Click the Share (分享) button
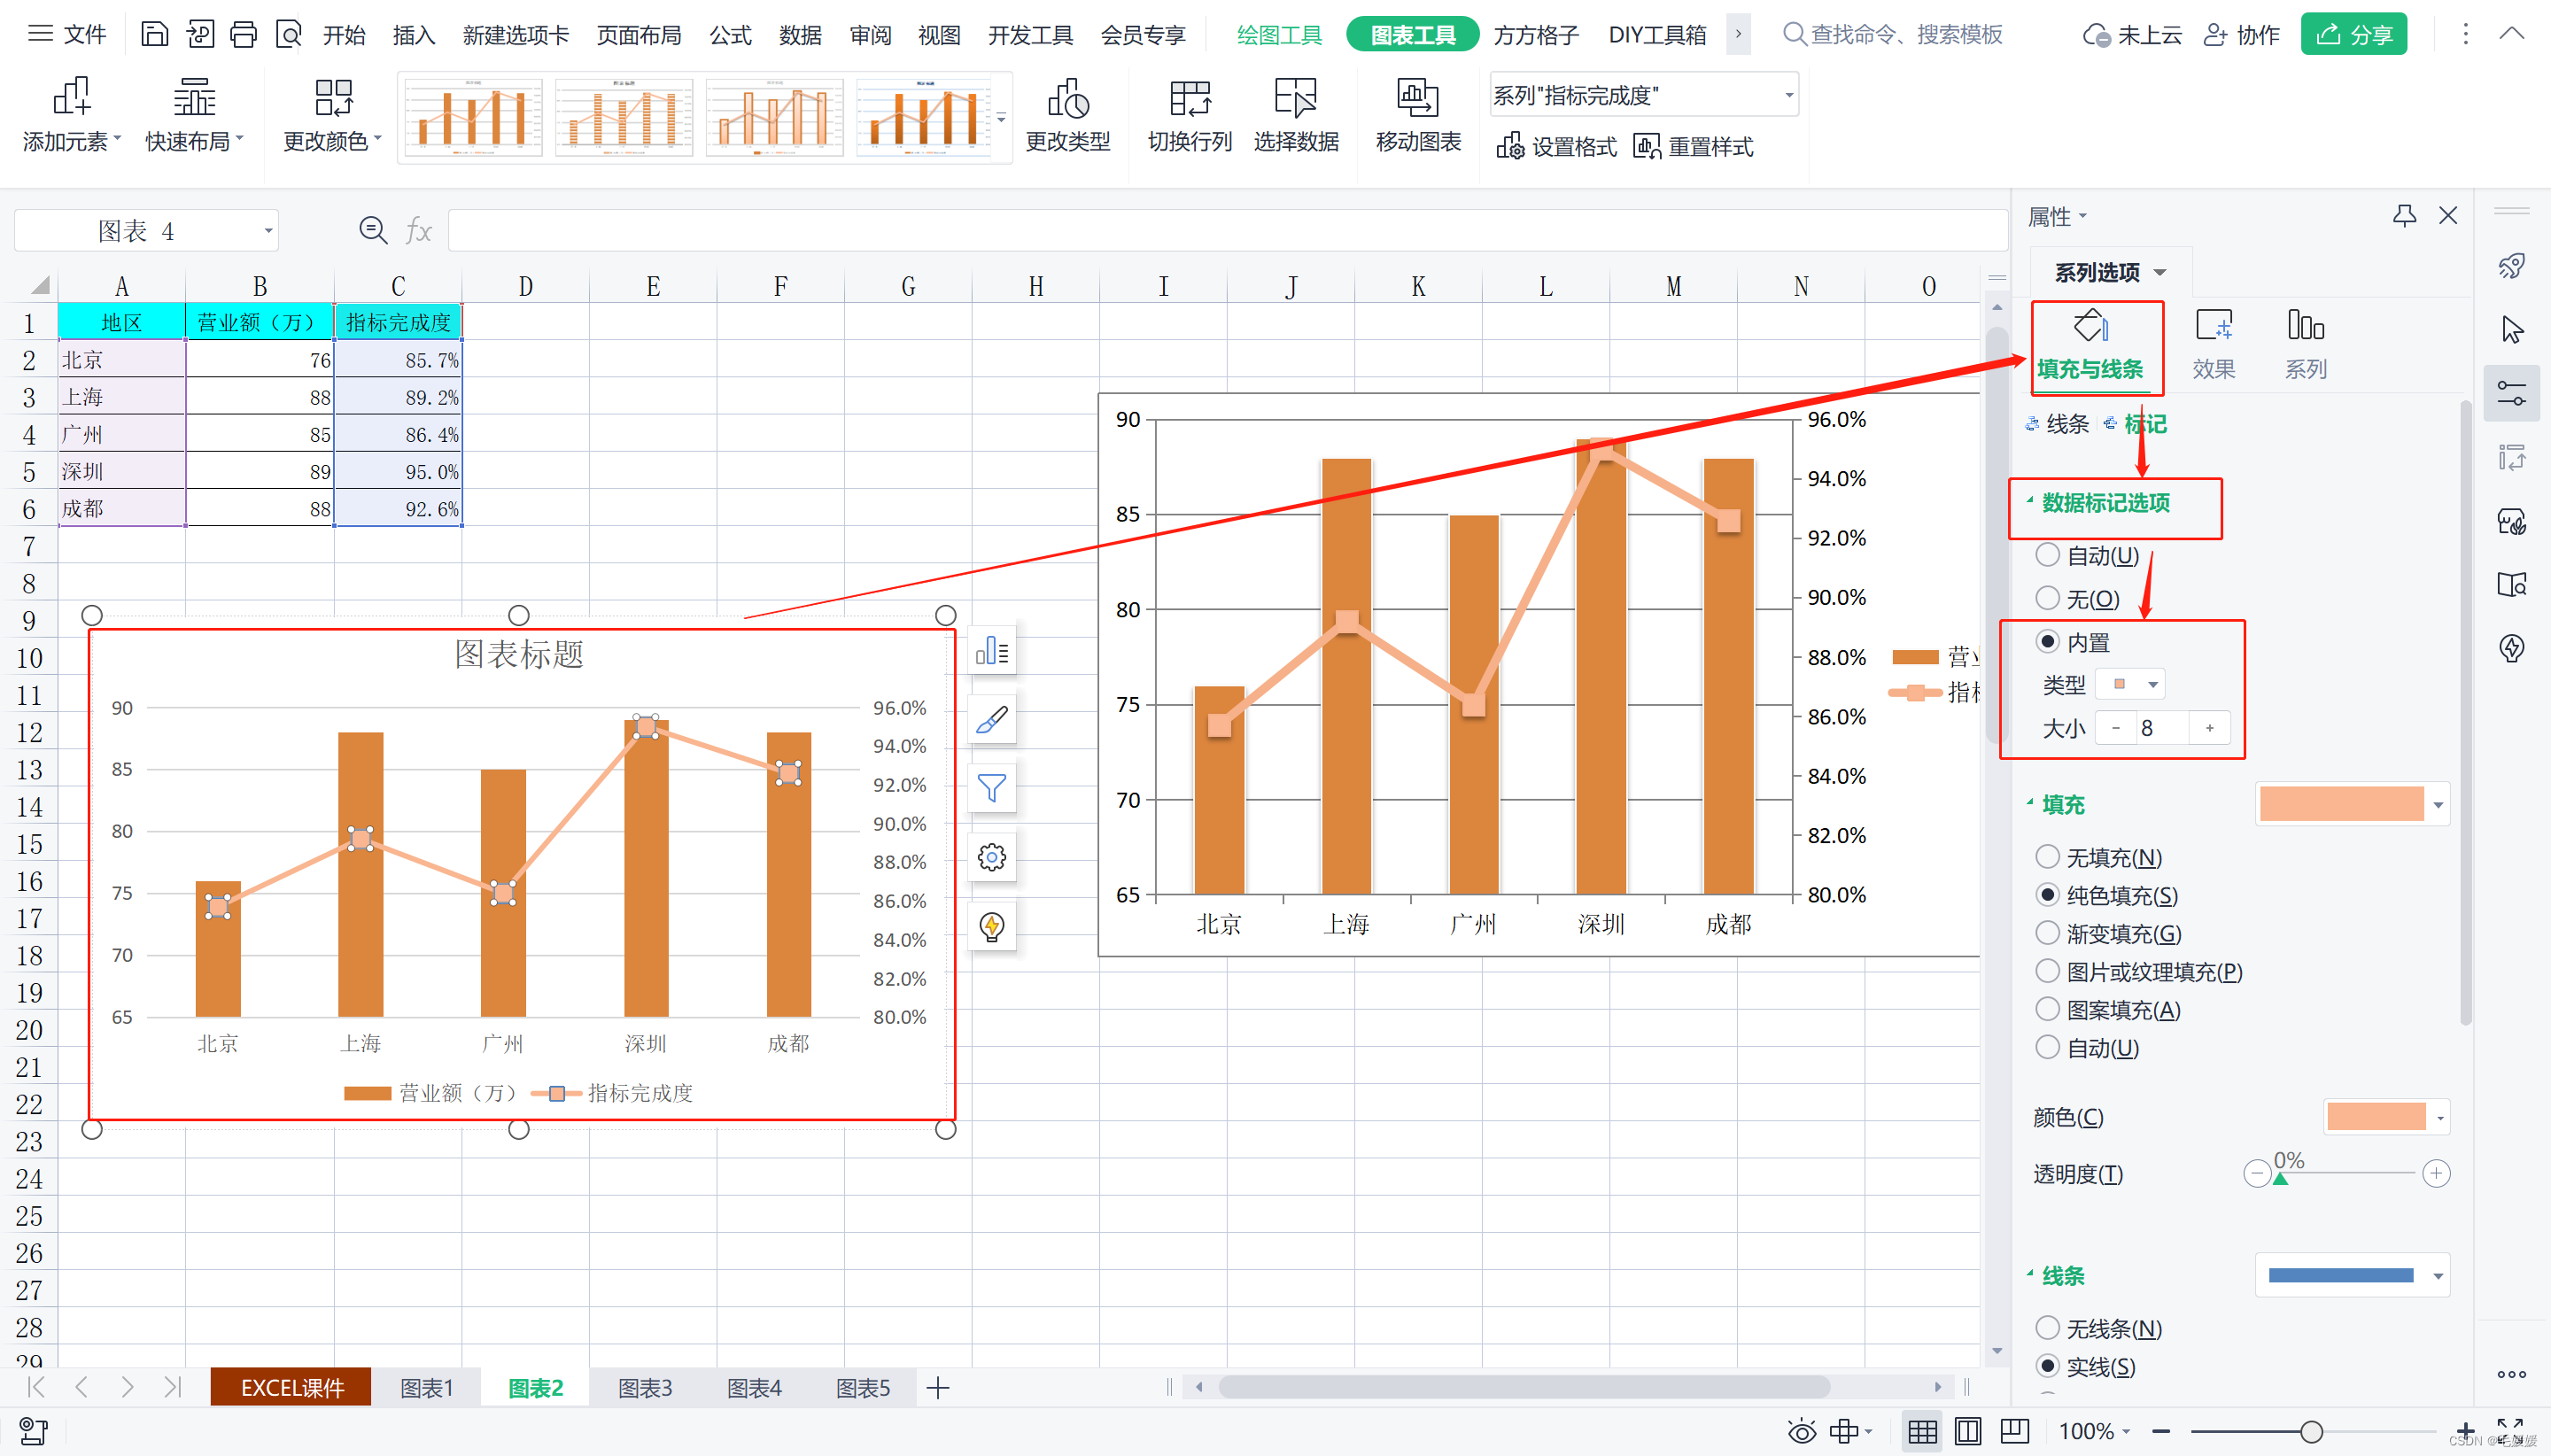Viewport: 2551px width, 1456px height. coord(2353,35)
